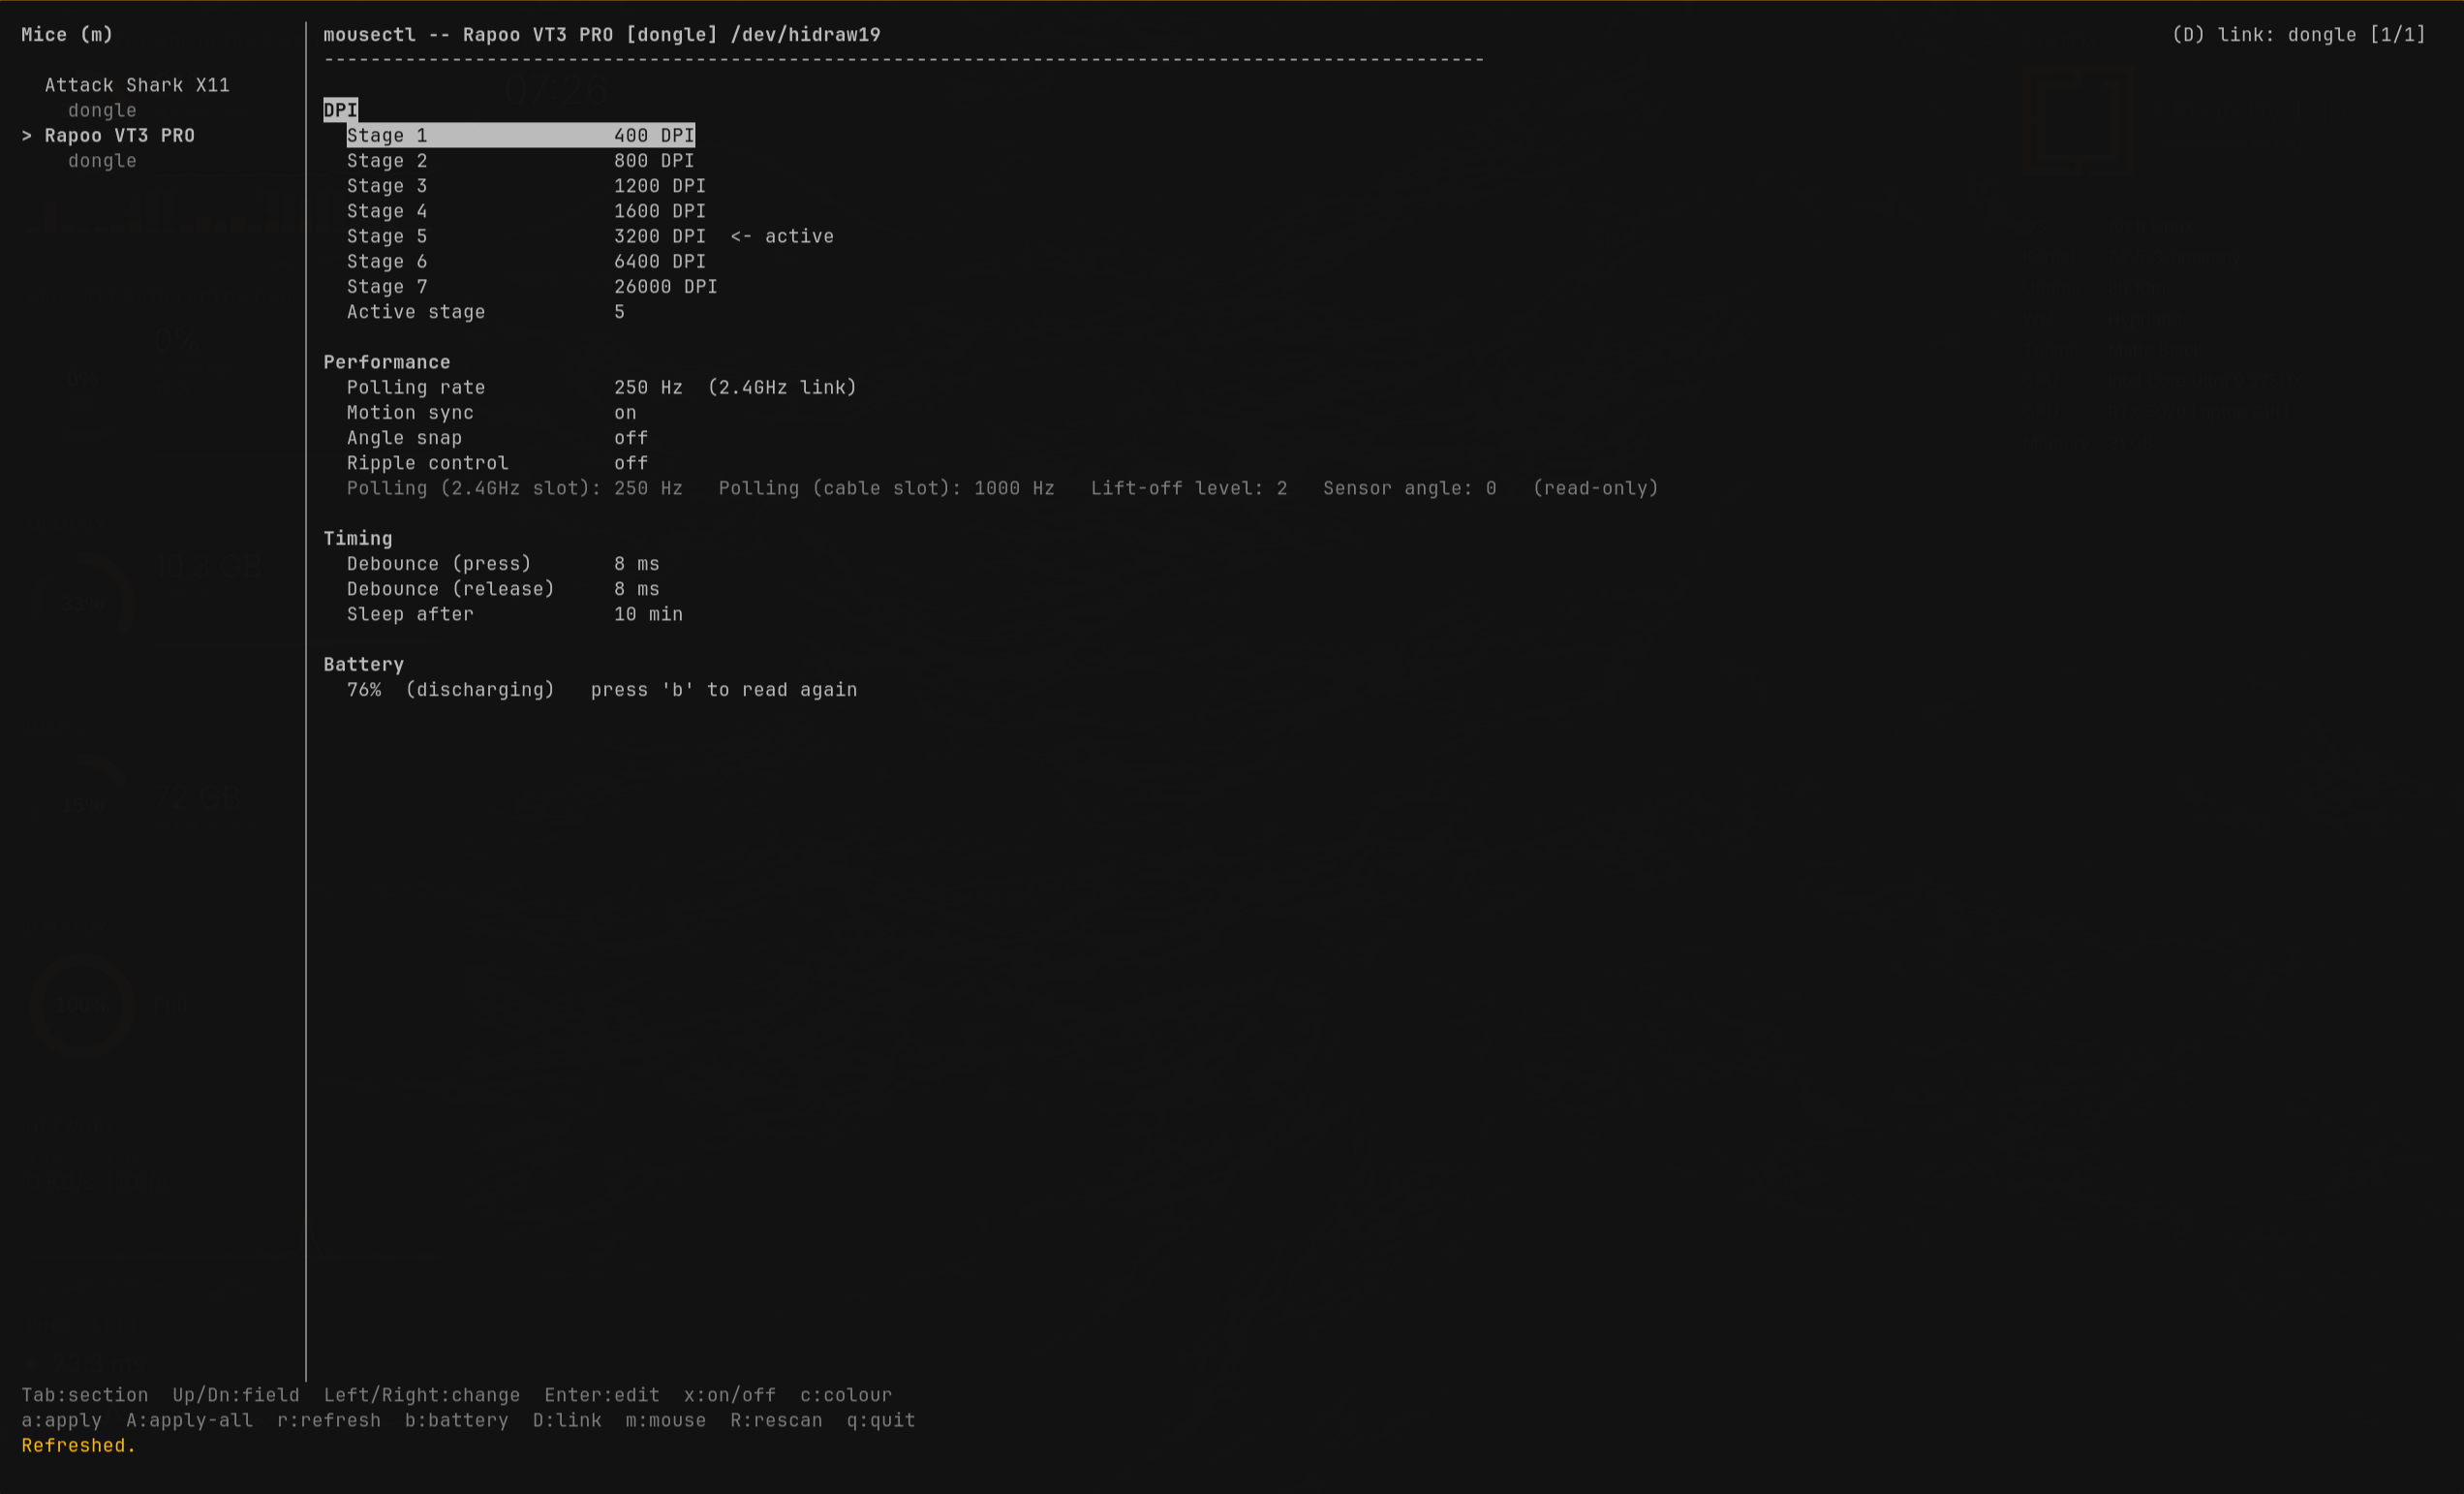Image resolution: width=2464 pixels, height=1494 pixels.
Task: Select the dongle entry under Attack Shark X11
Action: [102, 110]
